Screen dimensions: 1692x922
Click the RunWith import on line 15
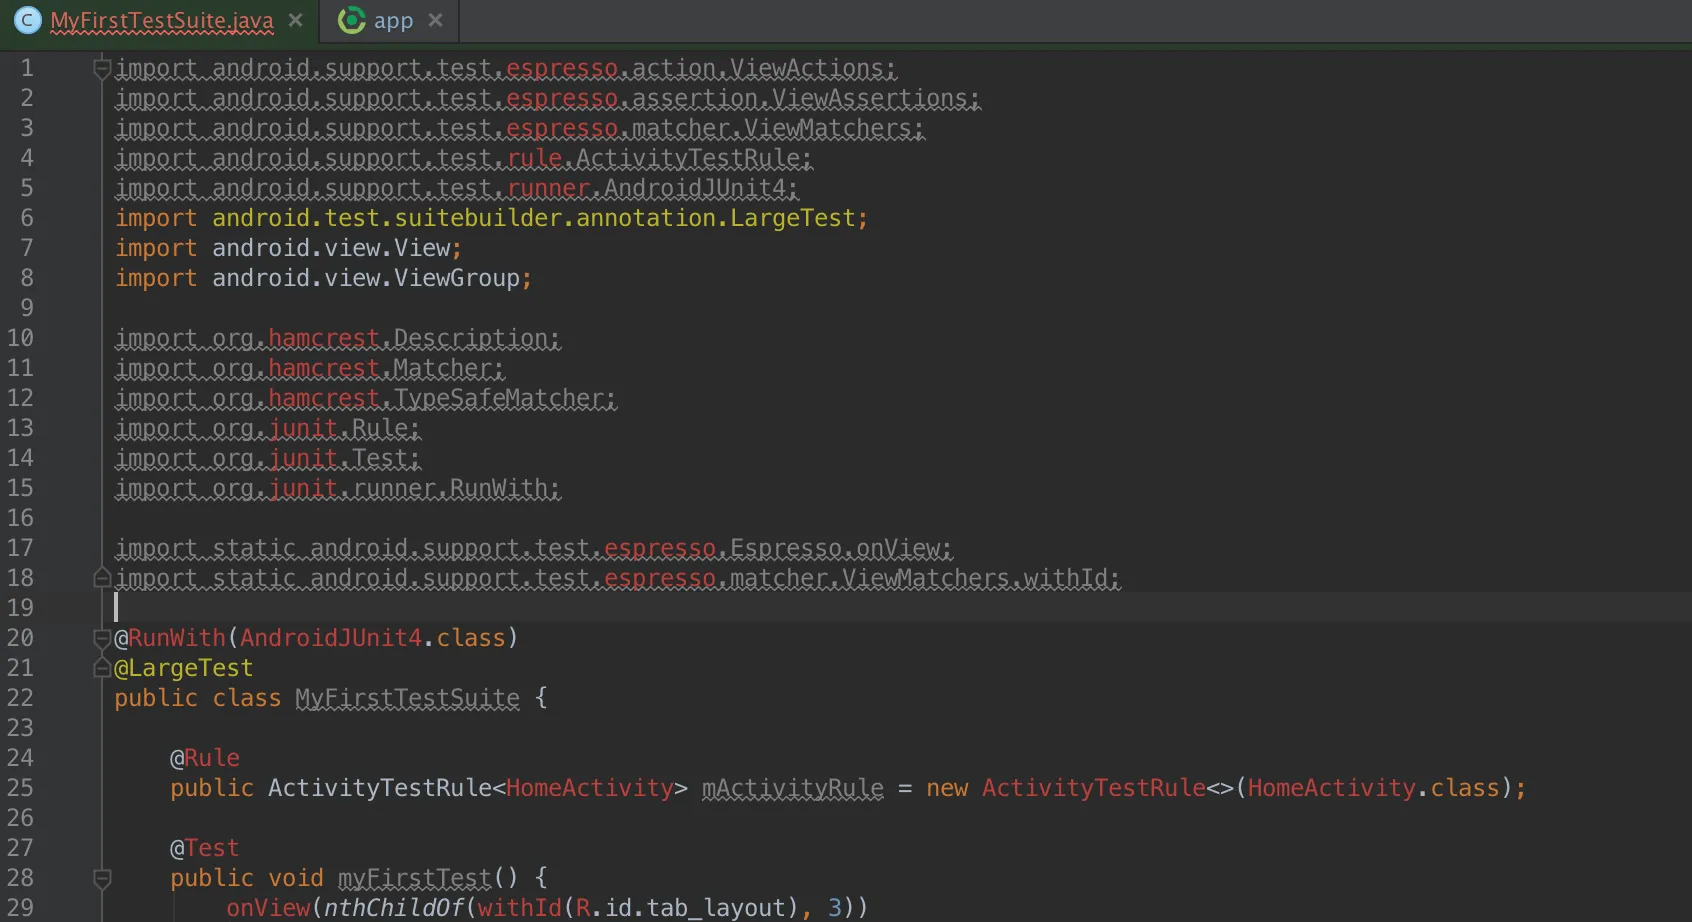click(x=337, y=488)
